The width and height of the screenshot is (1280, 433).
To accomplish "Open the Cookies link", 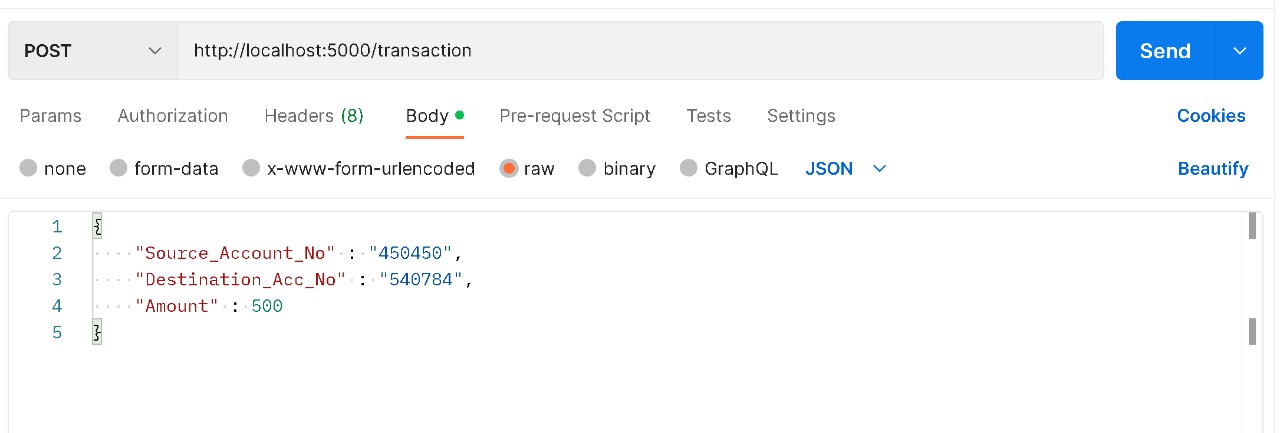I will coord(1211,116).
